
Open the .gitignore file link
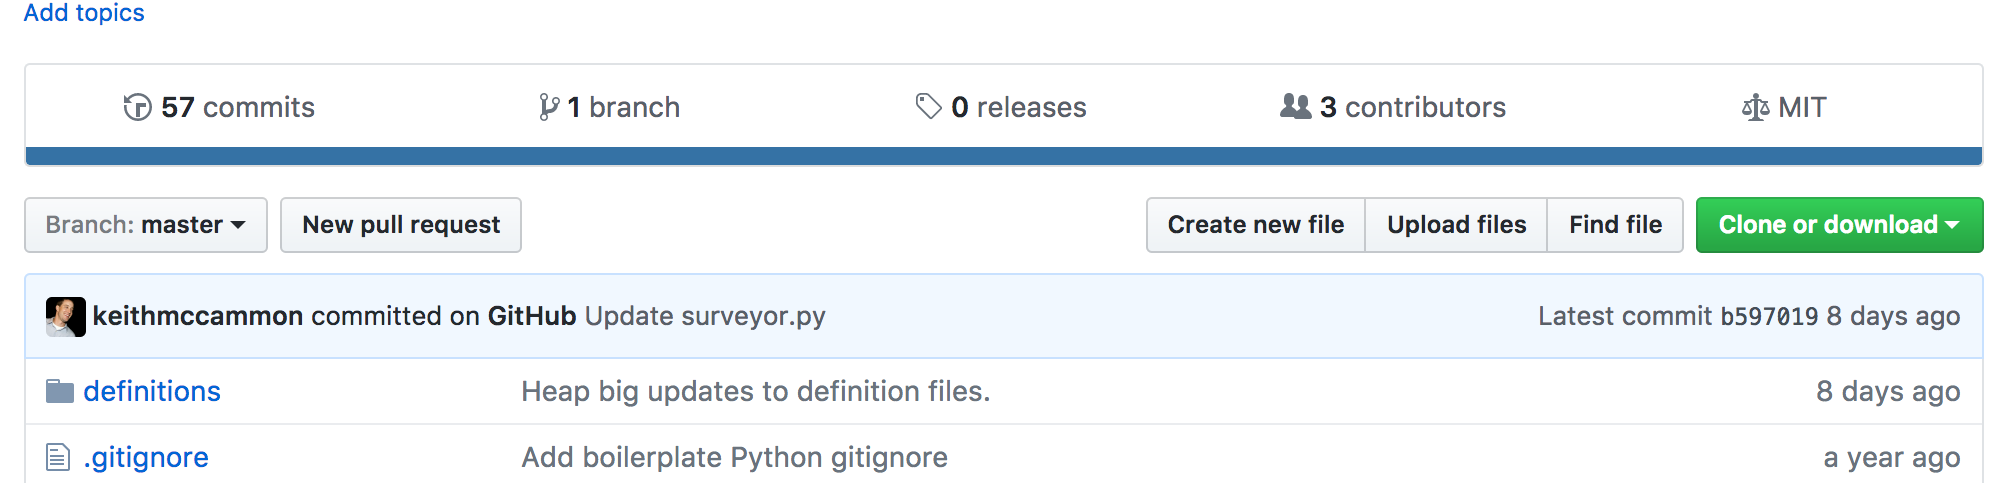click(x=146, y=457)
